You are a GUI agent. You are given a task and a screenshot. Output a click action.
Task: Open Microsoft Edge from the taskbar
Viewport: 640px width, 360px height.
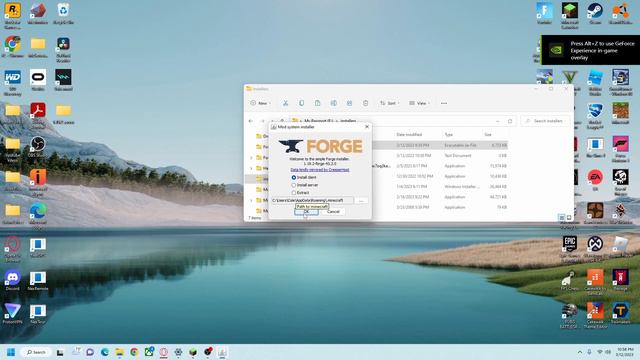pos(105,352)
